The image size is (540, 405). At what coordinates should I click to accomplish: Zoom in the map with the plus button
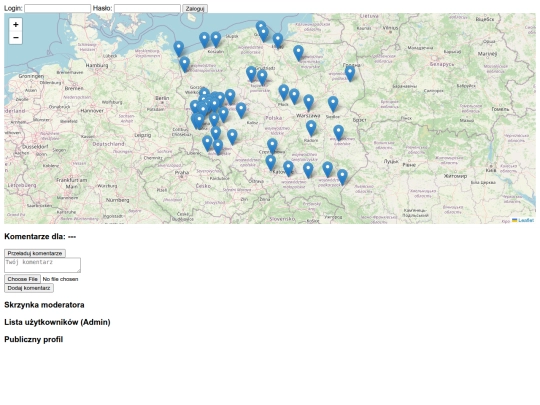coord(15,24)
